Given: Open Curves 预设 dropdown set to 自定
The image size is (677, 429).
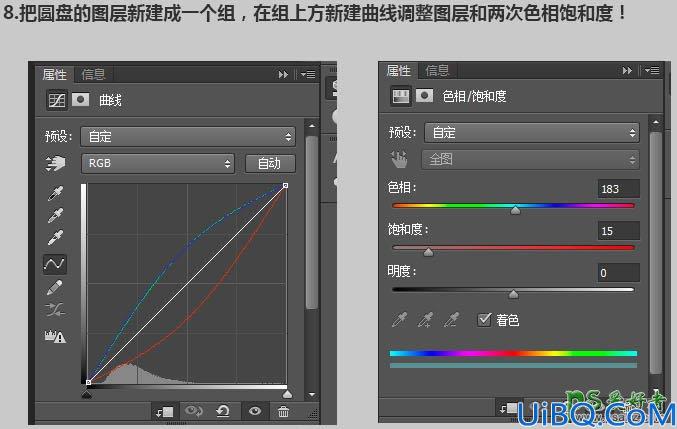Looking at the screenshot, I should click(x=188, y=137).
